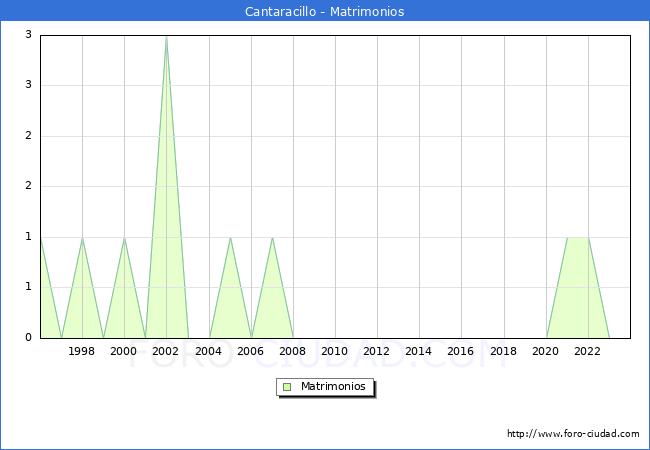Viewport: 650px width, 450px height.
Task: Select the 2020 x-axis year label
Action: click(x=545, y=351)
